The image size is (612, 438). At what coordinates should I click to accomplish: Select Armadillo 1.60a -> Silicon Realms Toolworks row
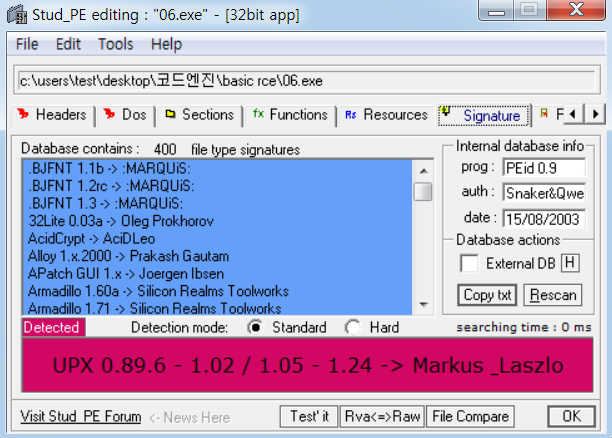click(x=217, y=291)
